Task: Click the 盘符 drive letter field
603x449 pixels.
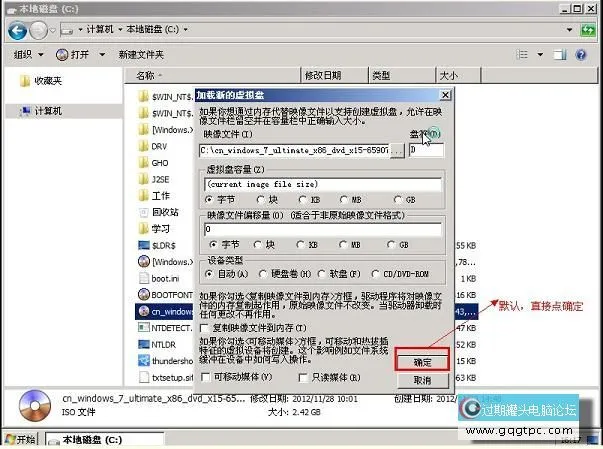Action: (426, 150)
